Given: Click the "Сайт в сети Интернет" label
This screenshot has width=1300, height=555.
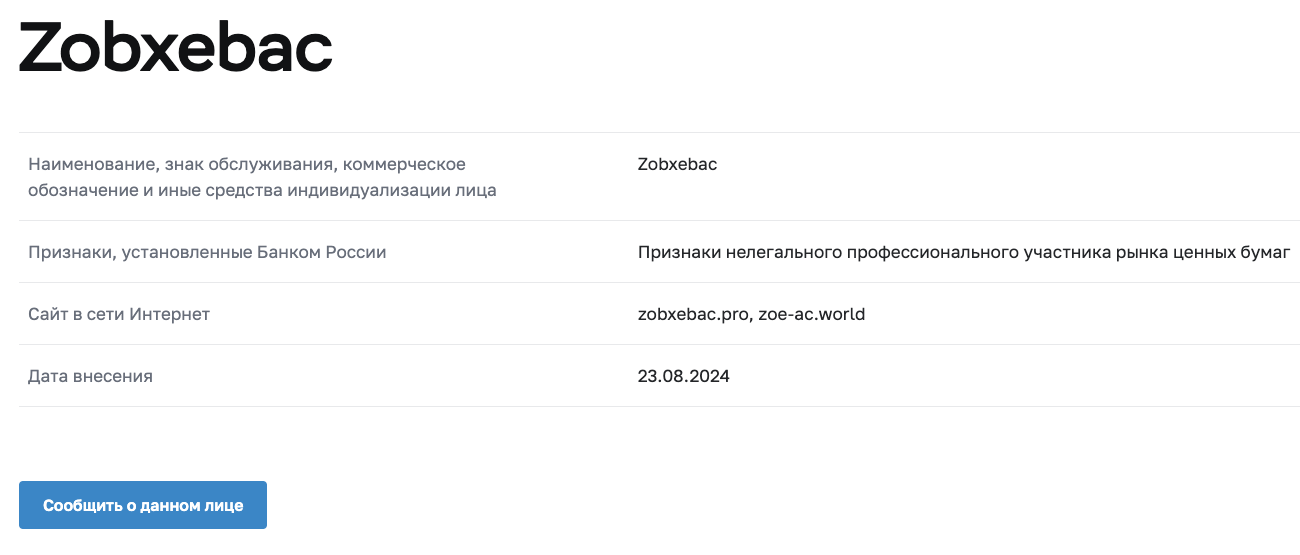Looking at the screenshot, I should tap(119, 314).
